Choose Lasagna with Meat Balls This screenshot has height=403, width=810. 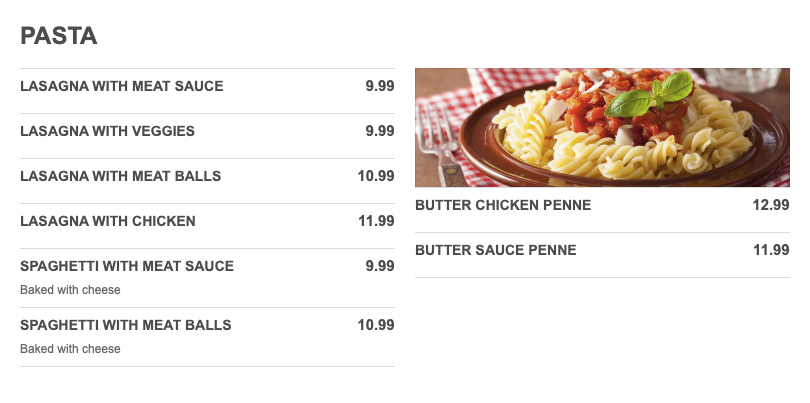click(120, 176)
